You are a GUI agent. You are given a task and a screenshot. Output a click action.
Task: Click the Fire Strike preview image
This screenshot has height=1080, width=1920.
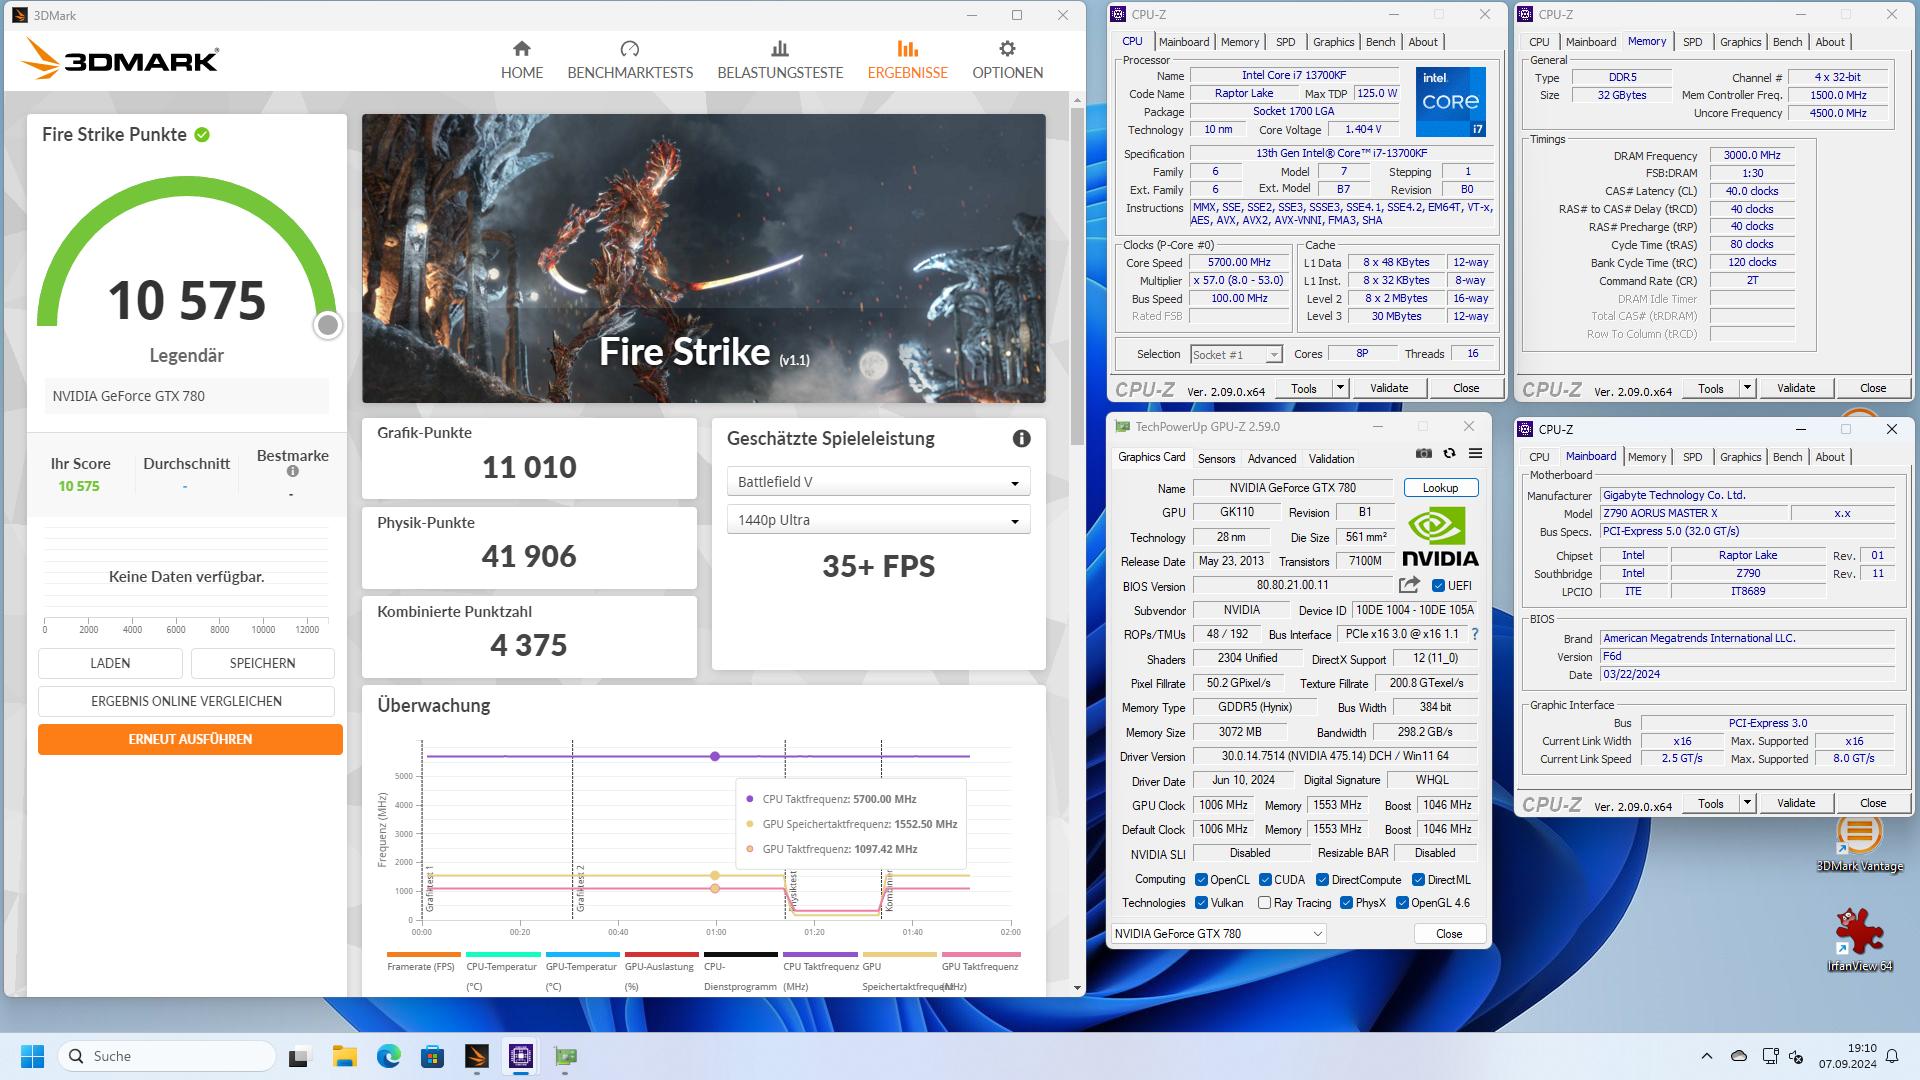tap(703, 258)
